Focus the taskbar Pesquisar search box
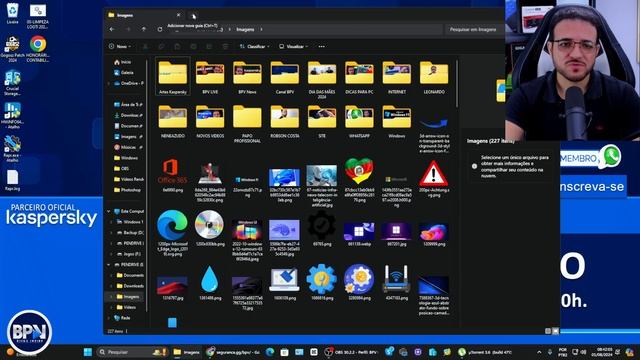The width and height of the screenshot is (640, 360). [133, 352]
